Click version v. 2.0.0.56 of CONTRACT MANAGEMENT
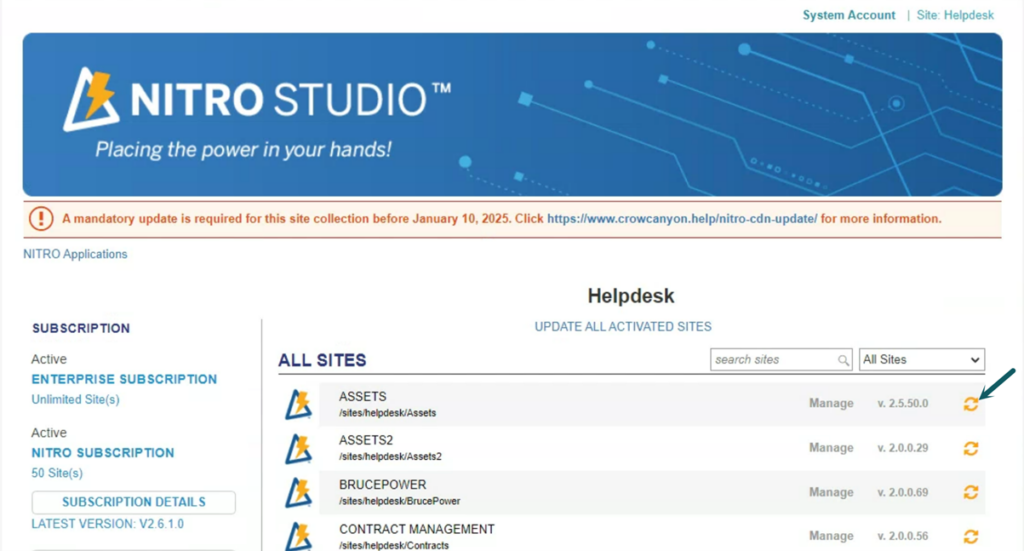The image size is (1024, 551). 903,536
